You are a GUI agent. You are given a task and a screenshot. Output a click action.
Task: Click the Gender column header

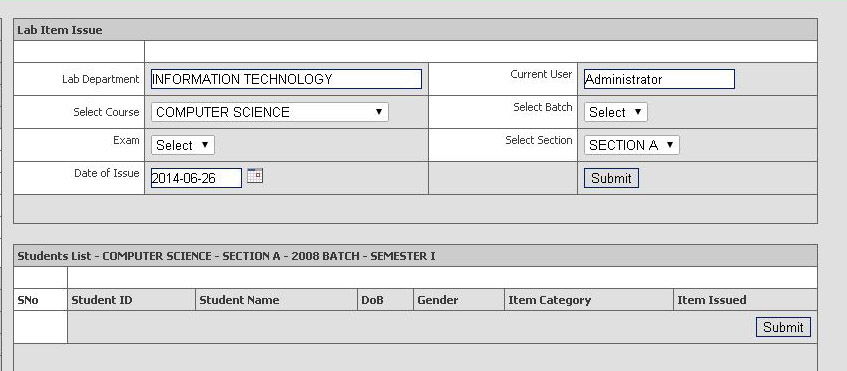(x=438, y=300)
